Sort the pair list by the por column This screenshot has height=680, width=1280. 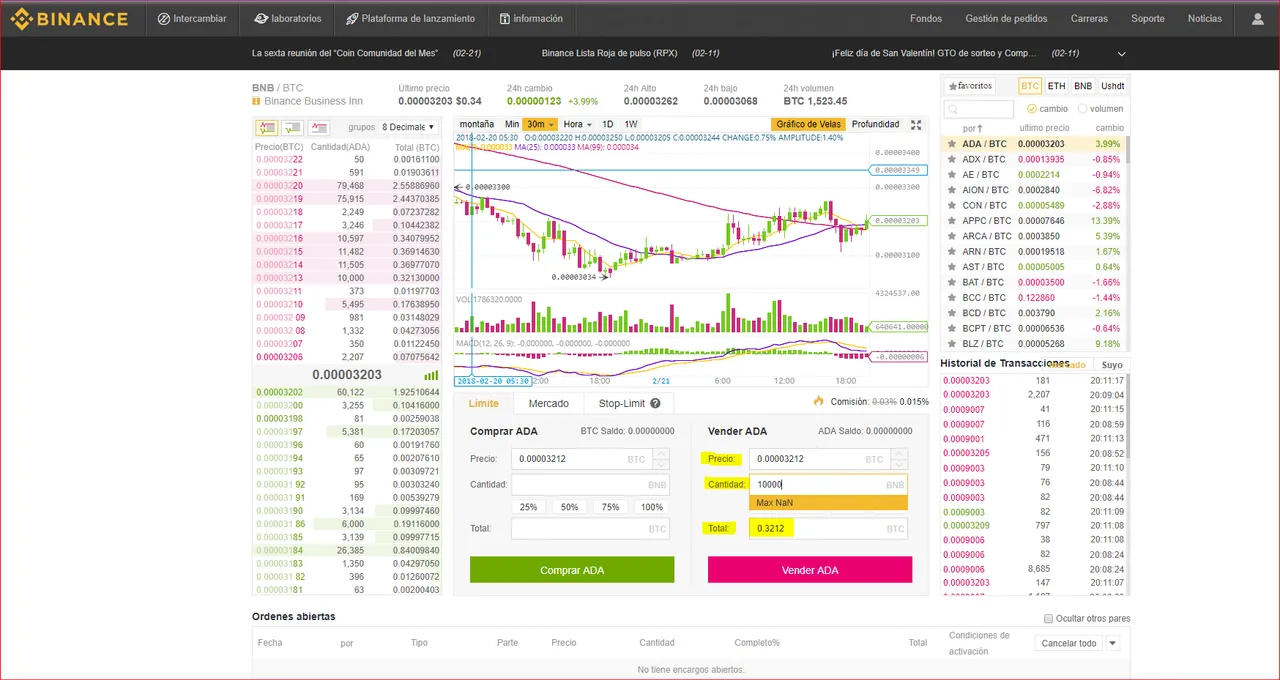(x=972, y=128)
